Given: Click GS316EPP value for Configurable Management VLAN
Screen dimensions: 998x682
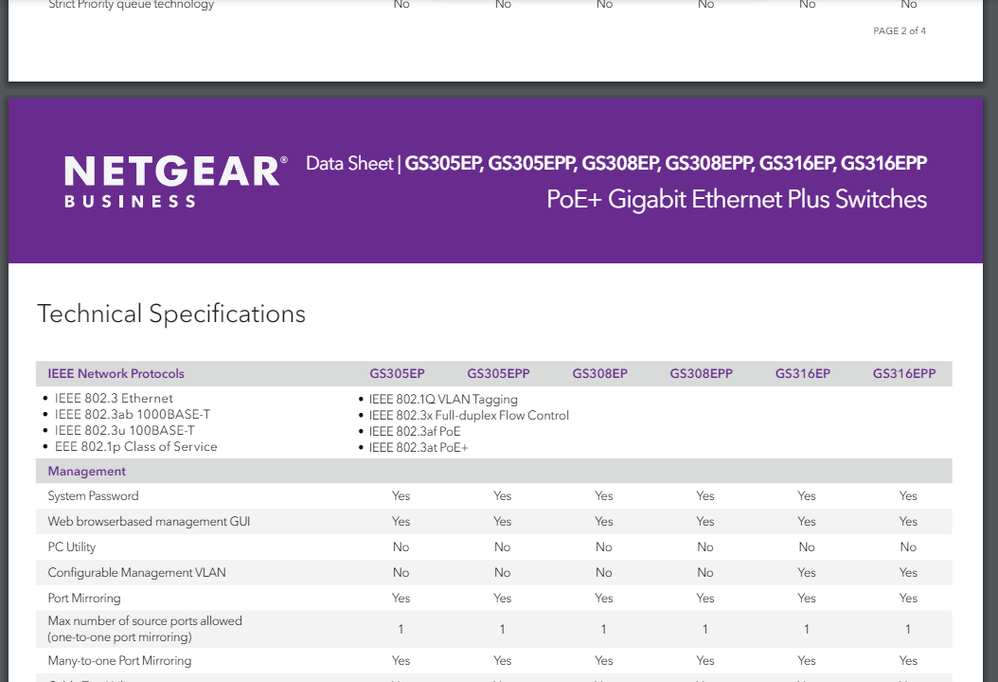Looking at the screenshot, I should click(x=908, y=573).
